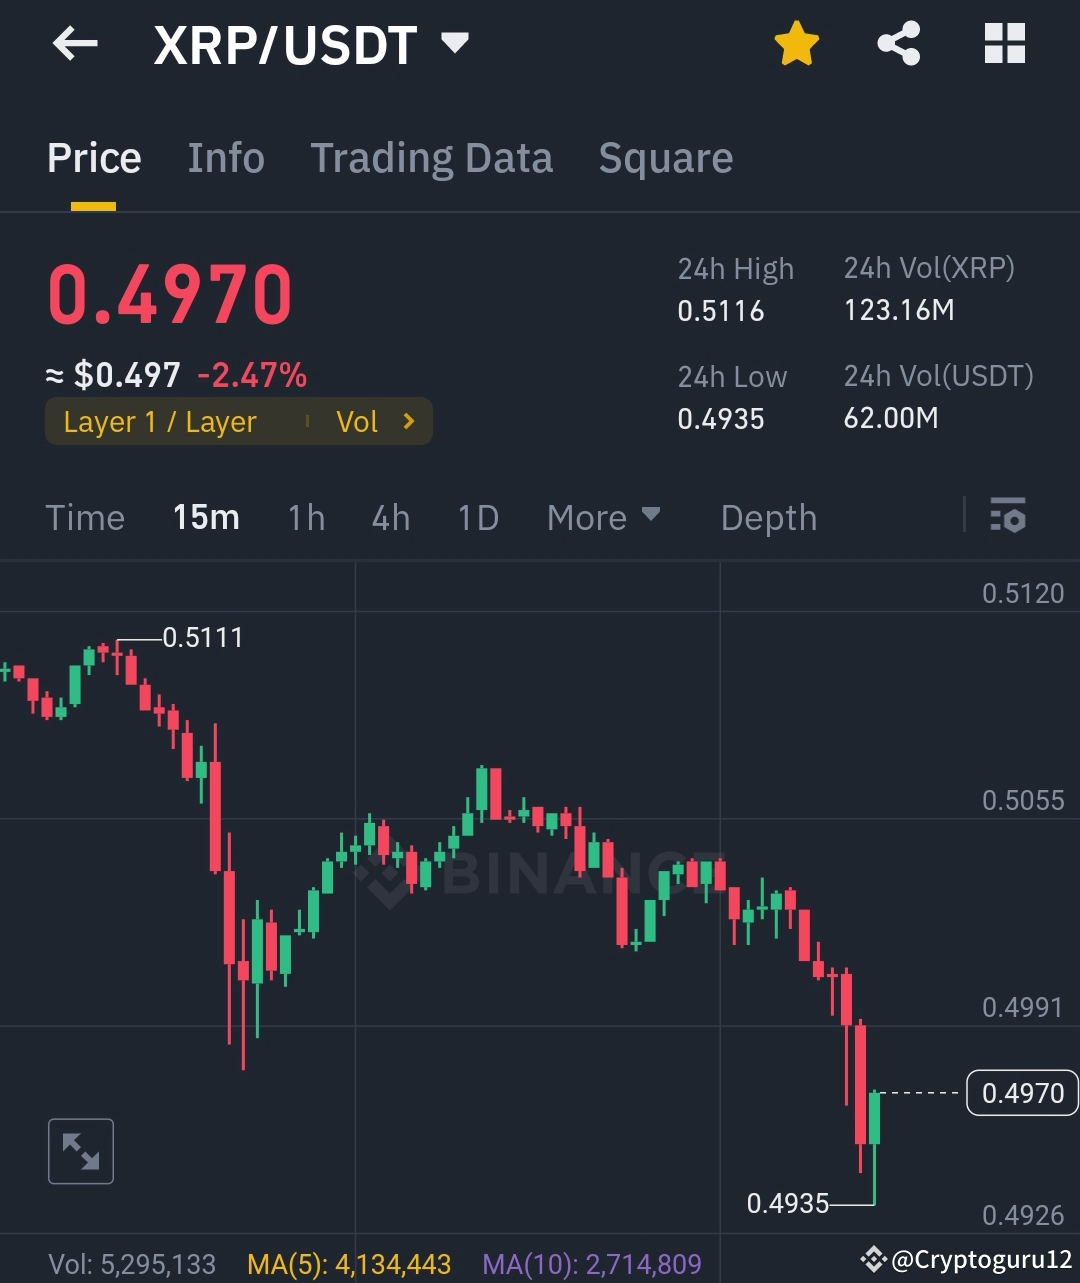
Task: Open the Cryptoguru12 watermark diamond icon
Action: (x=874, y=1259)
